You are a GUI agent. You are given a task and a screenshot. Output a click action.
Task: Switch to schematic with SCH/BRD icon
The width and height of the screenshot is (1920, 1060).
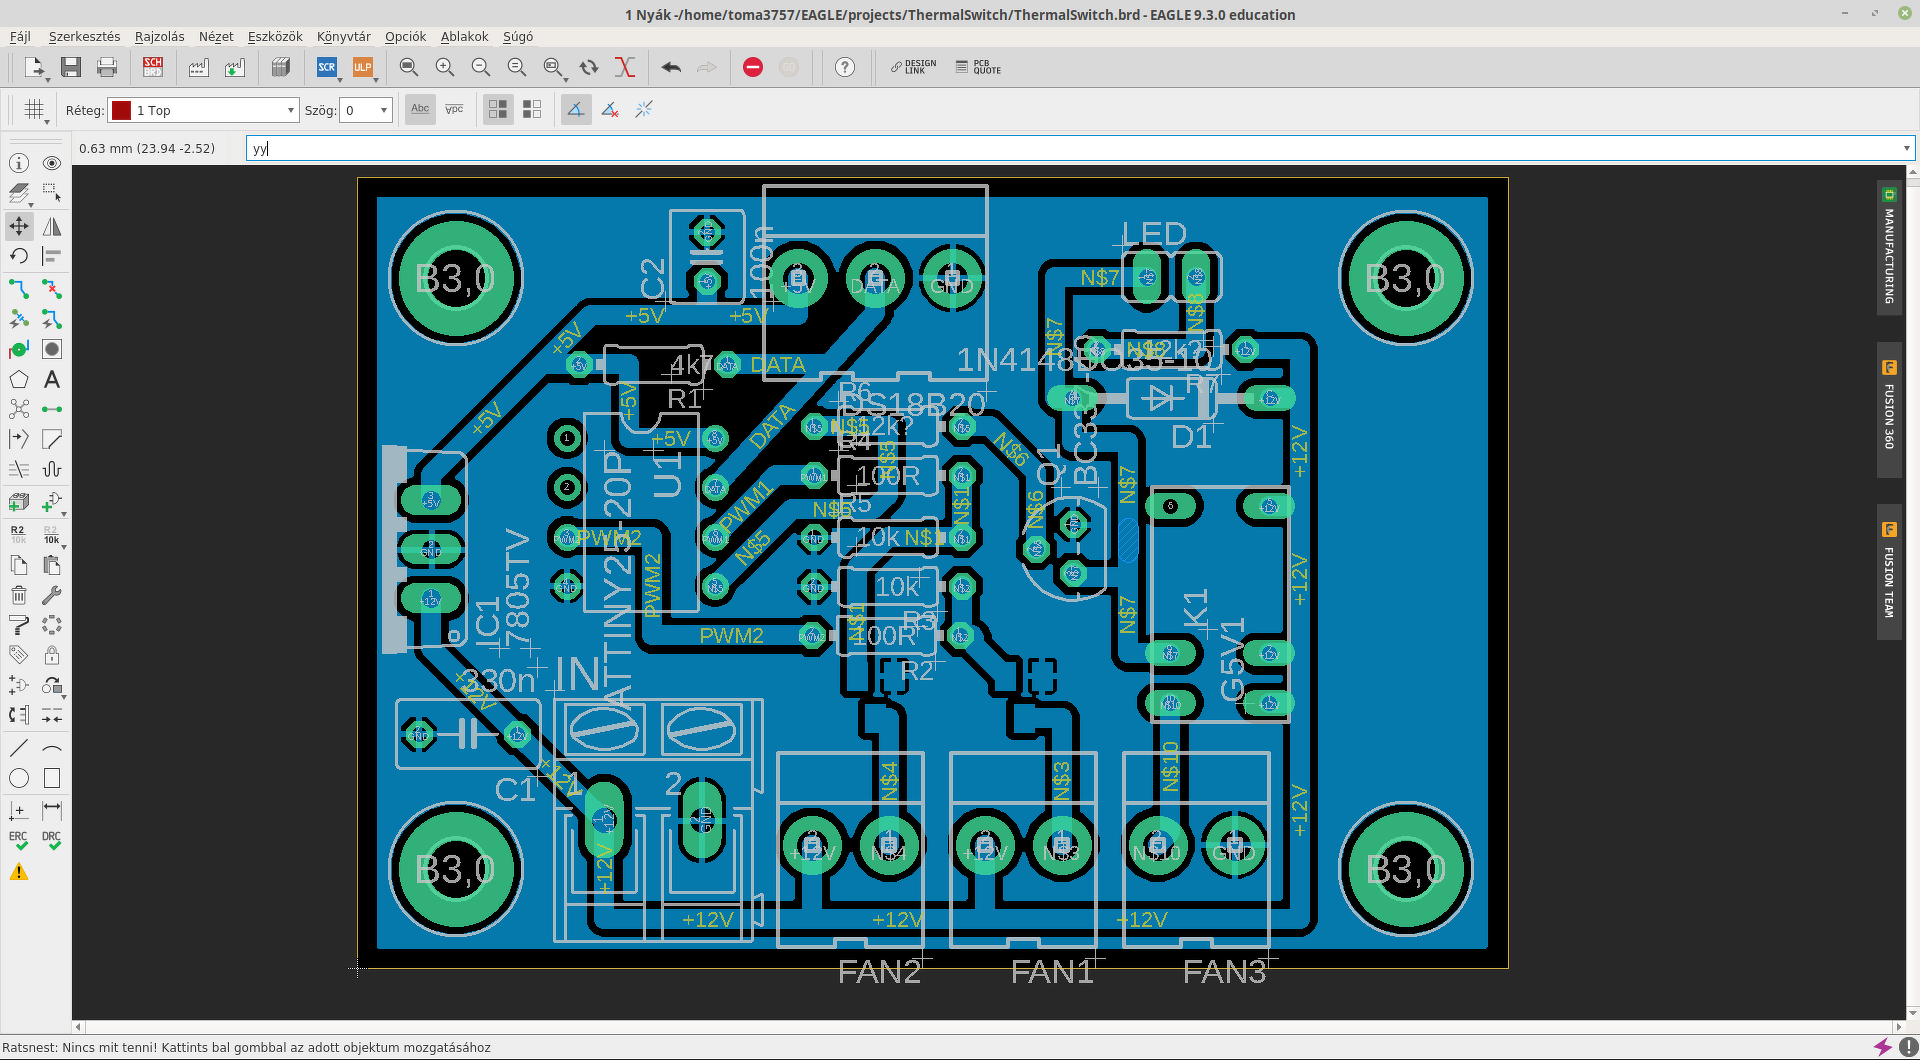tap(152, 67)
